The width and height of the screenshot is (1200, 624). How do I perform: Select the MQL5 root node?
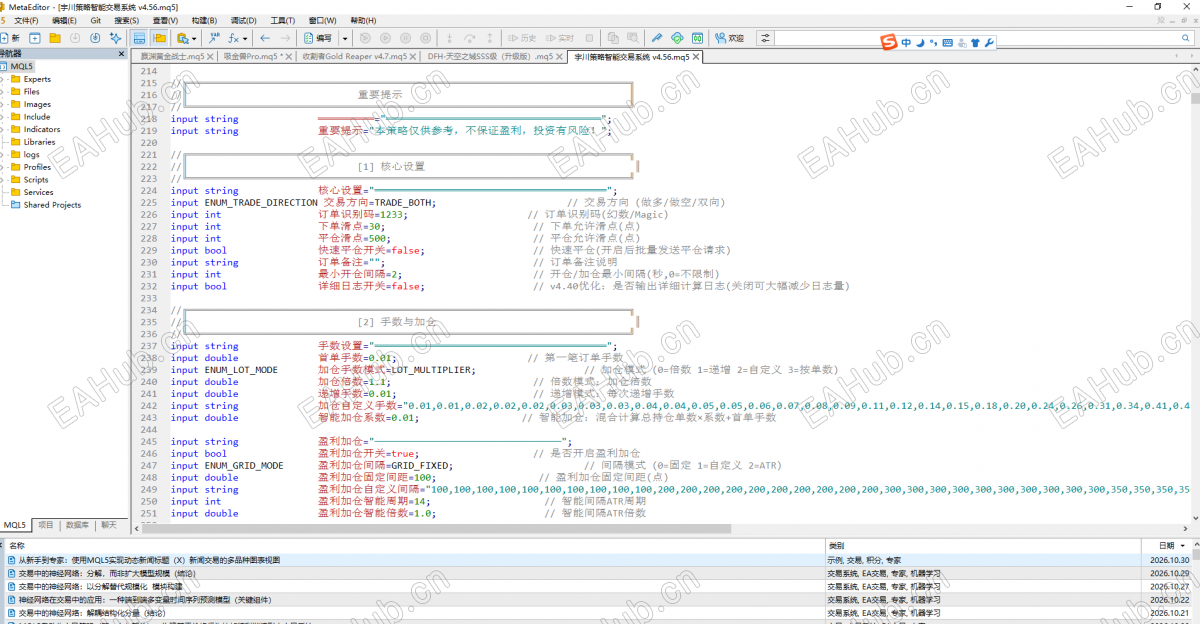click(x=16, y=66)
